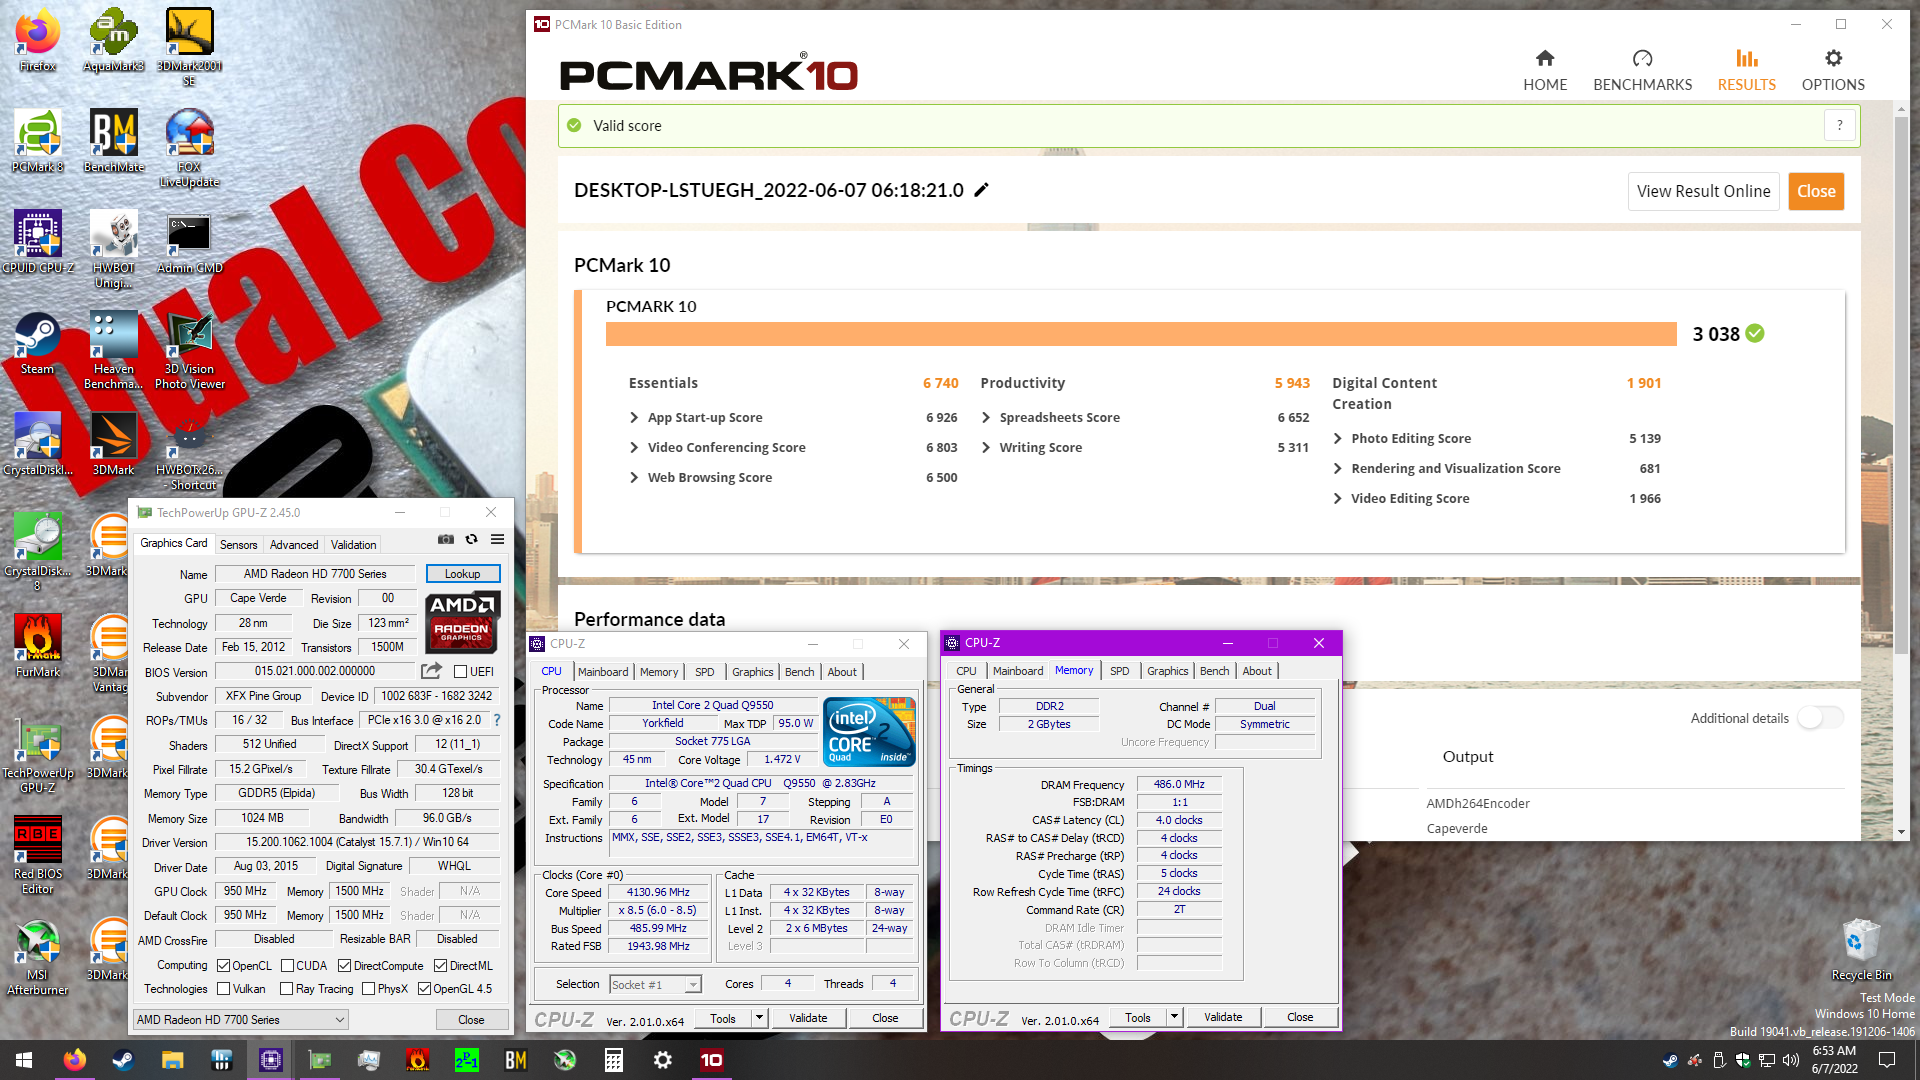The height and width of the screenshot is (1080, 1920).
Task: Click the PCMark 10 taskbar icon
Action: click(711, 1060)
